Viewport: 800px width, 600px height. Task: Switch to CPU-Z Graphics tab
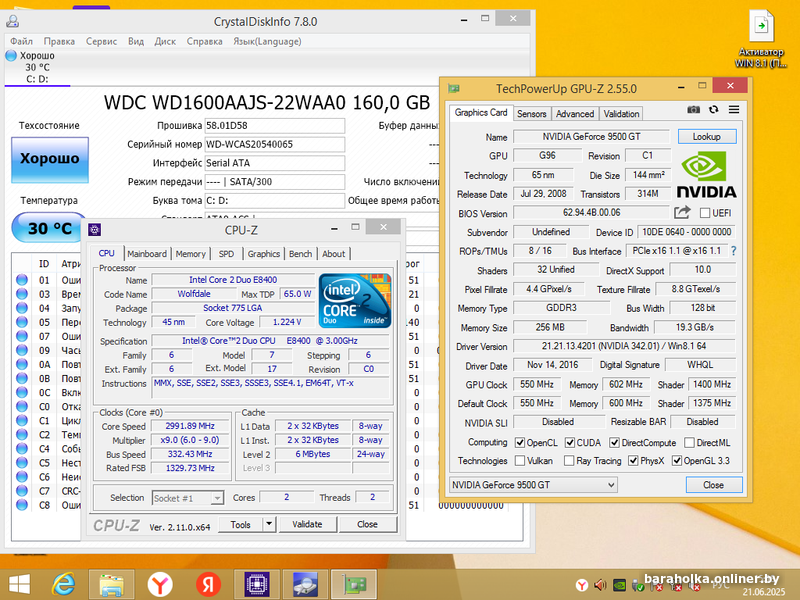coord(264,254)
